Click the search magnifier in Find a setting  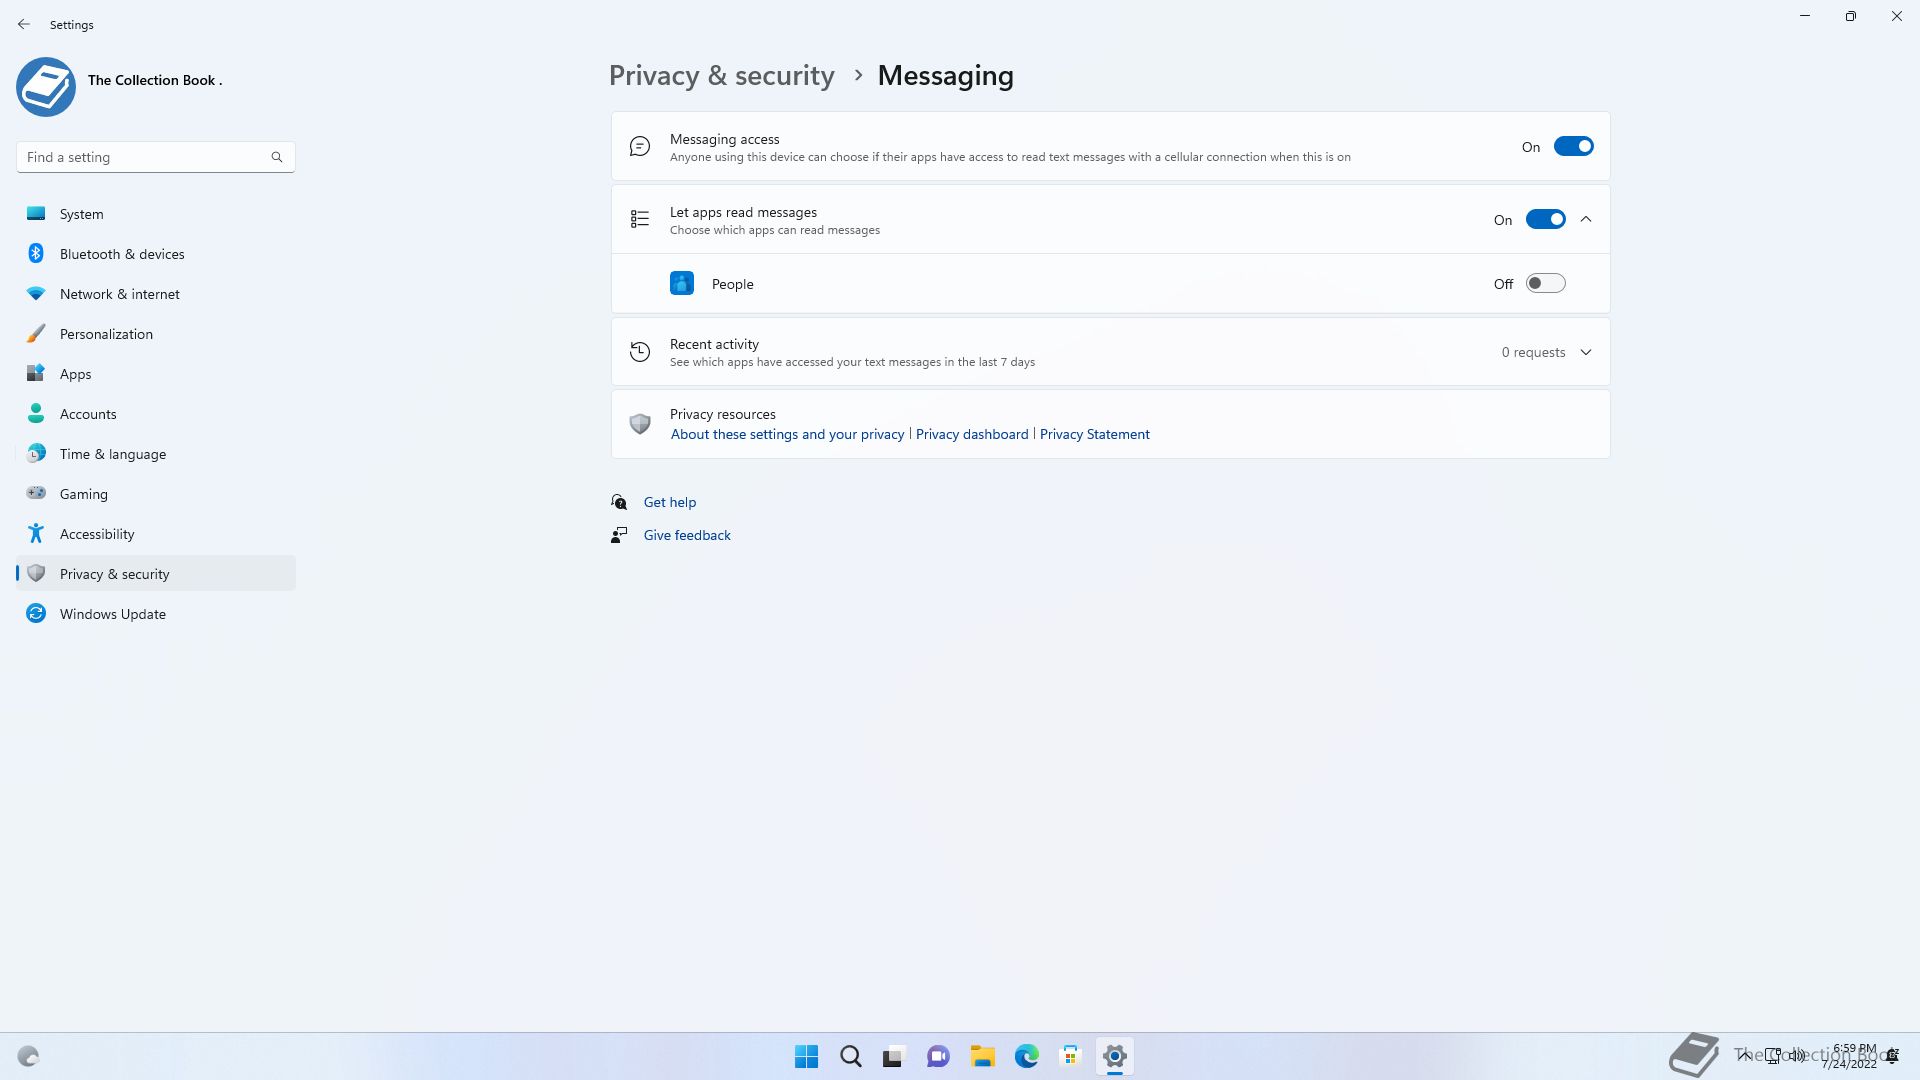(x=277, y=157)
